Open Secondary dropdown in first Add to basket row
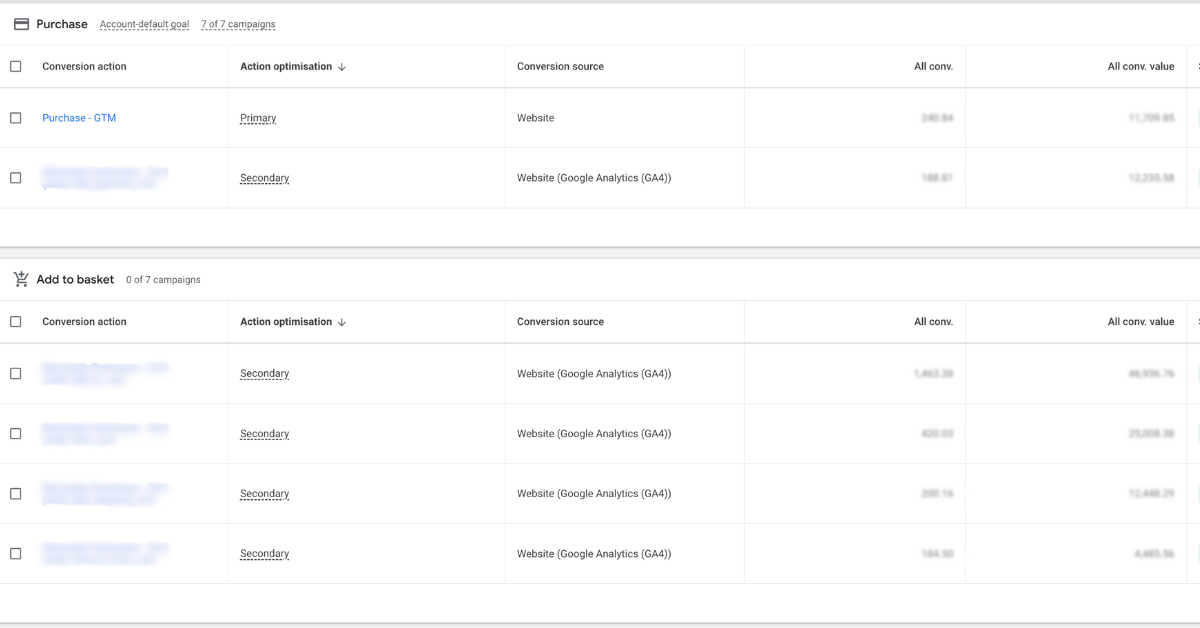This screenshot has height=628, width=1200. (264, 374)
